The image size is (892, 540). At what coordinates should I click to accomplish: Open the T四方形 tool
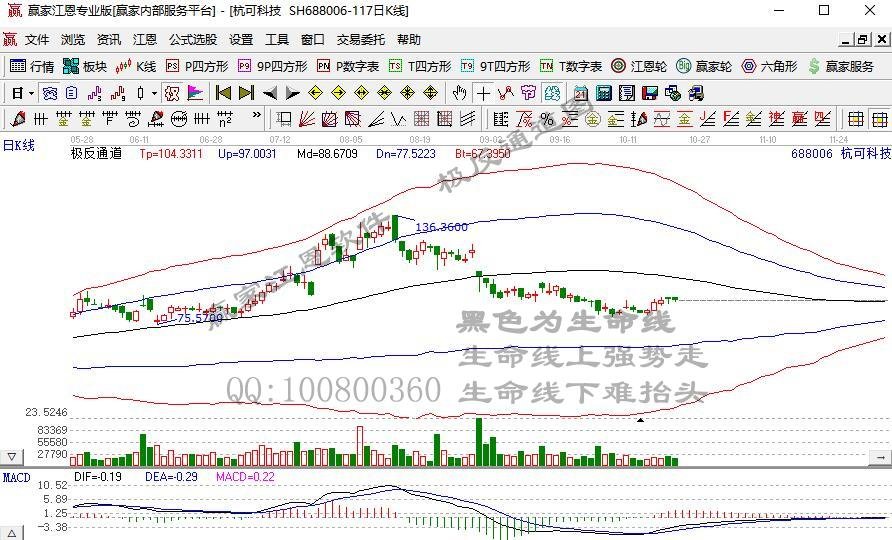click(420, 67)
